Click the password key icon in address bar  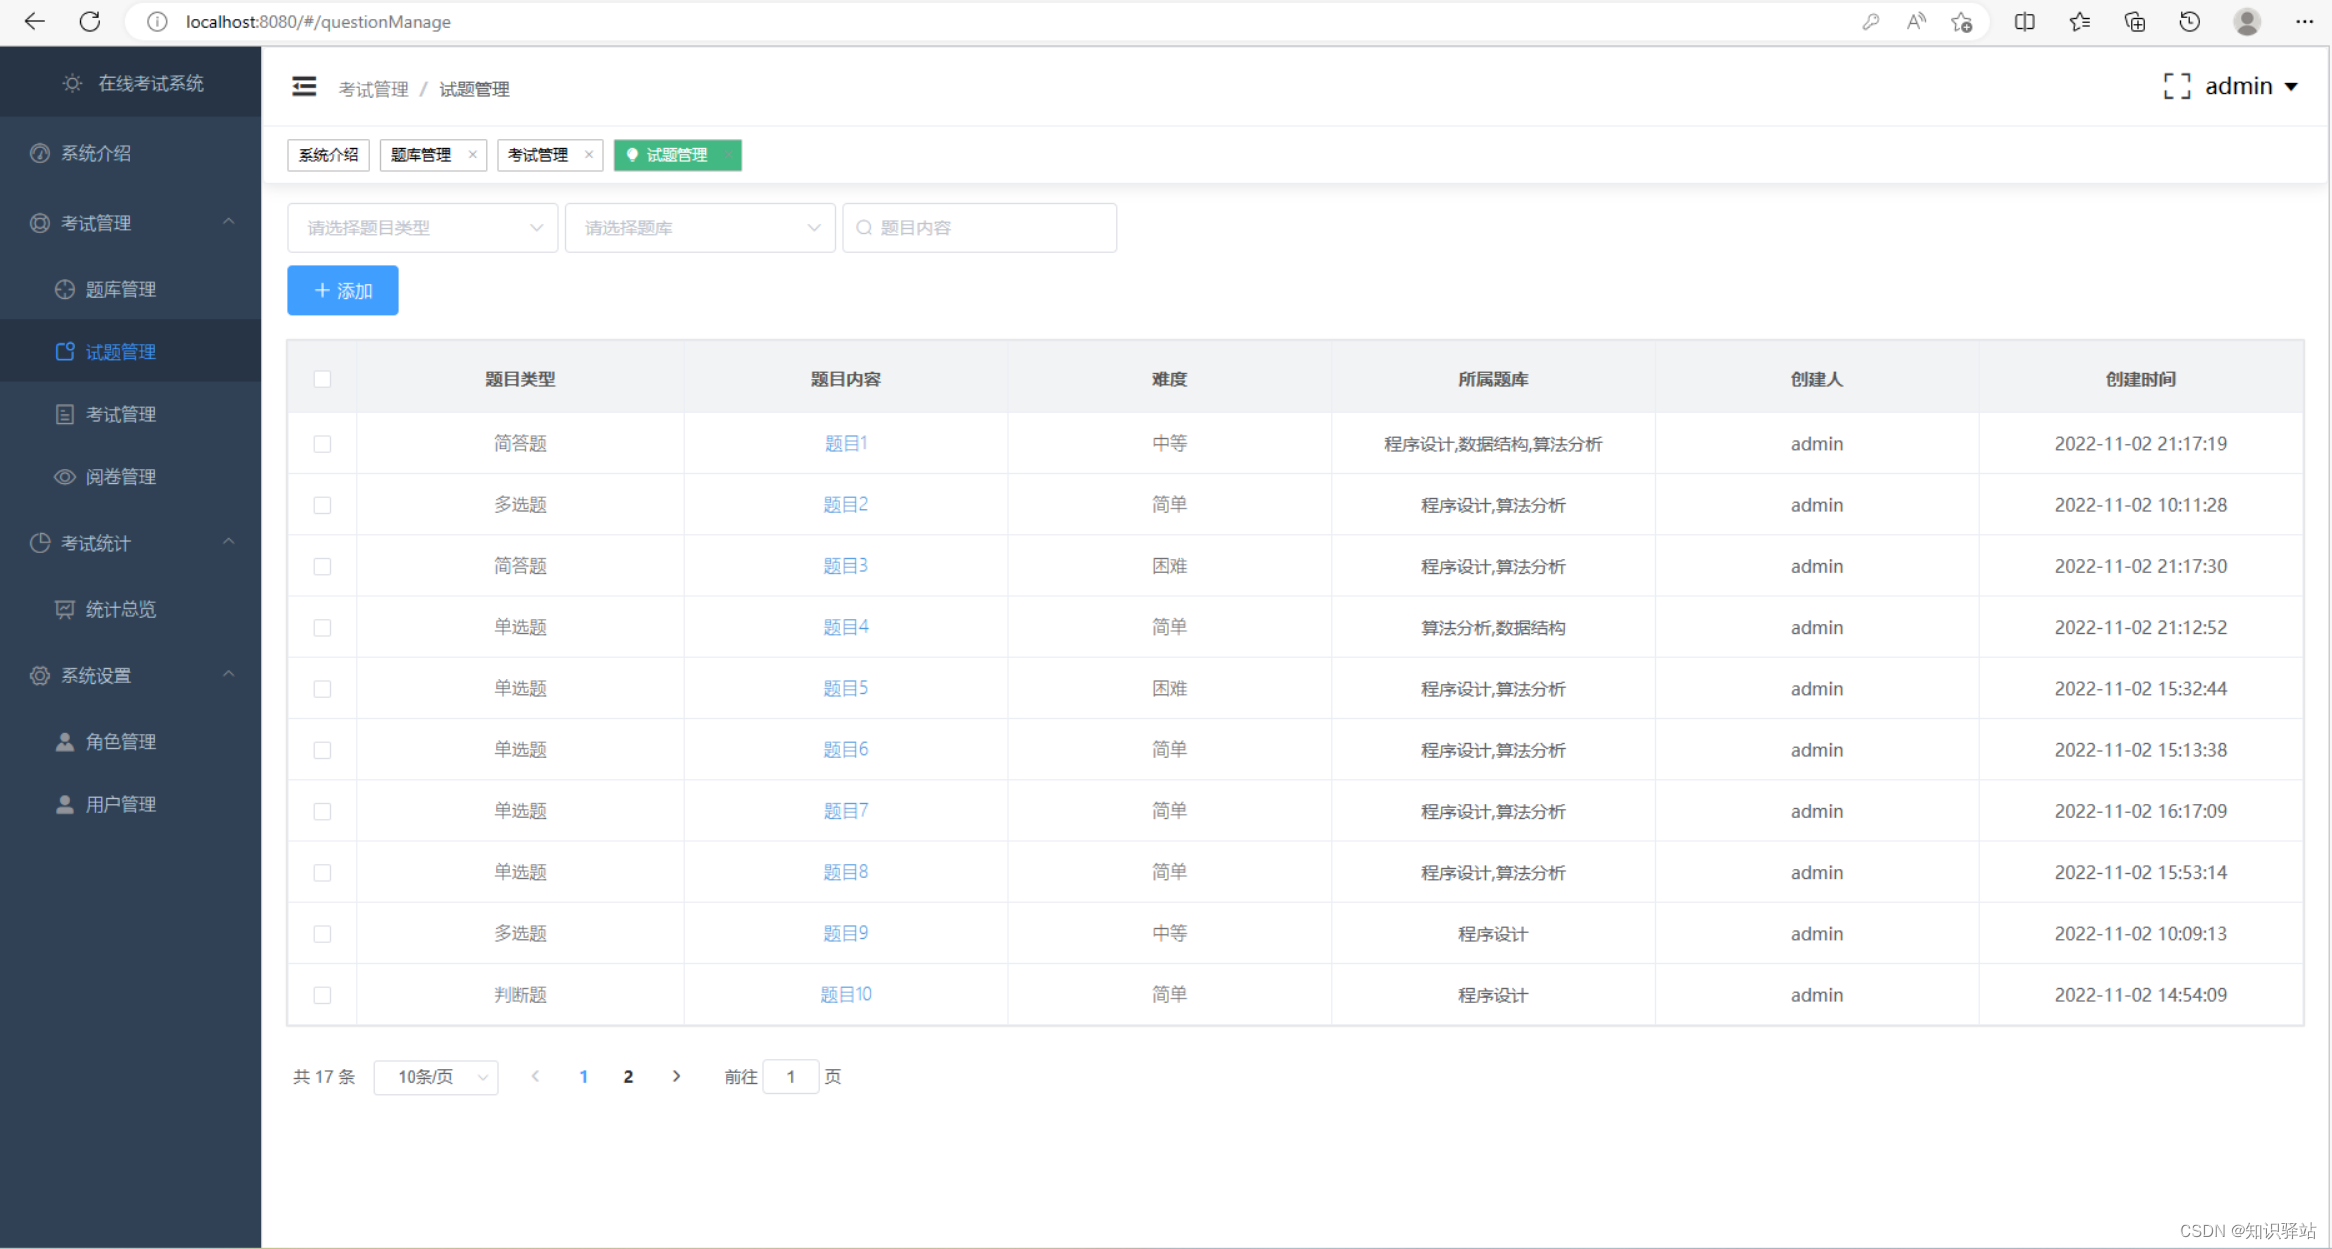[1870, 21]
